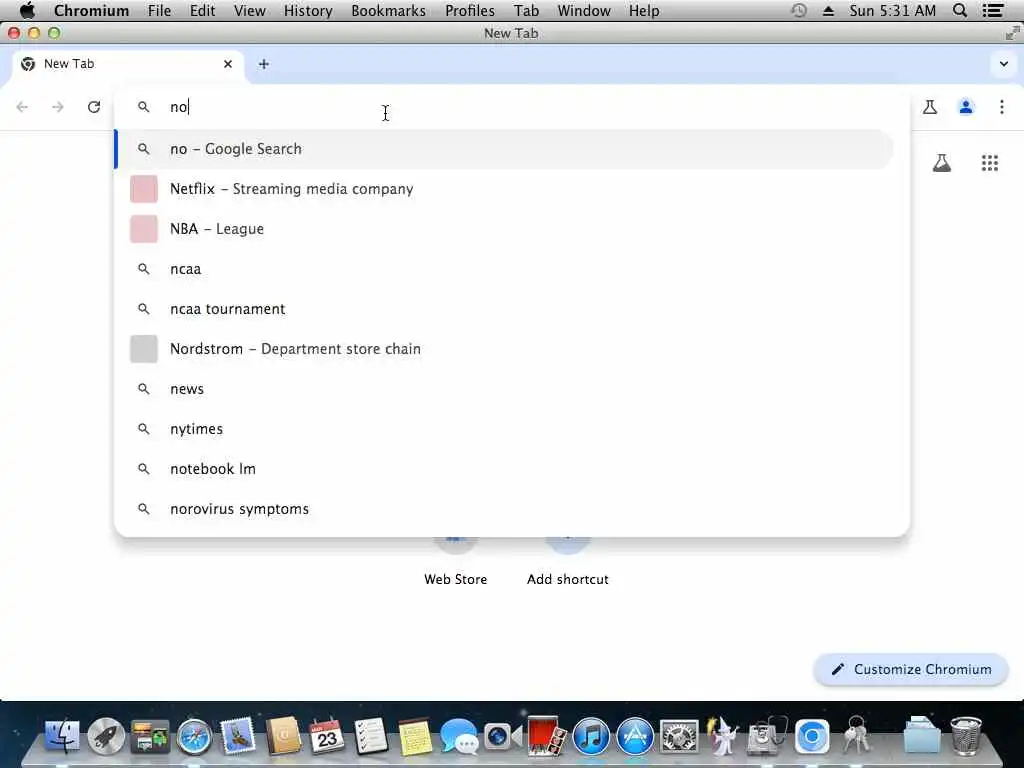
Task: Open the File menu
Action: pyautogui.click(x=159, y=11)
